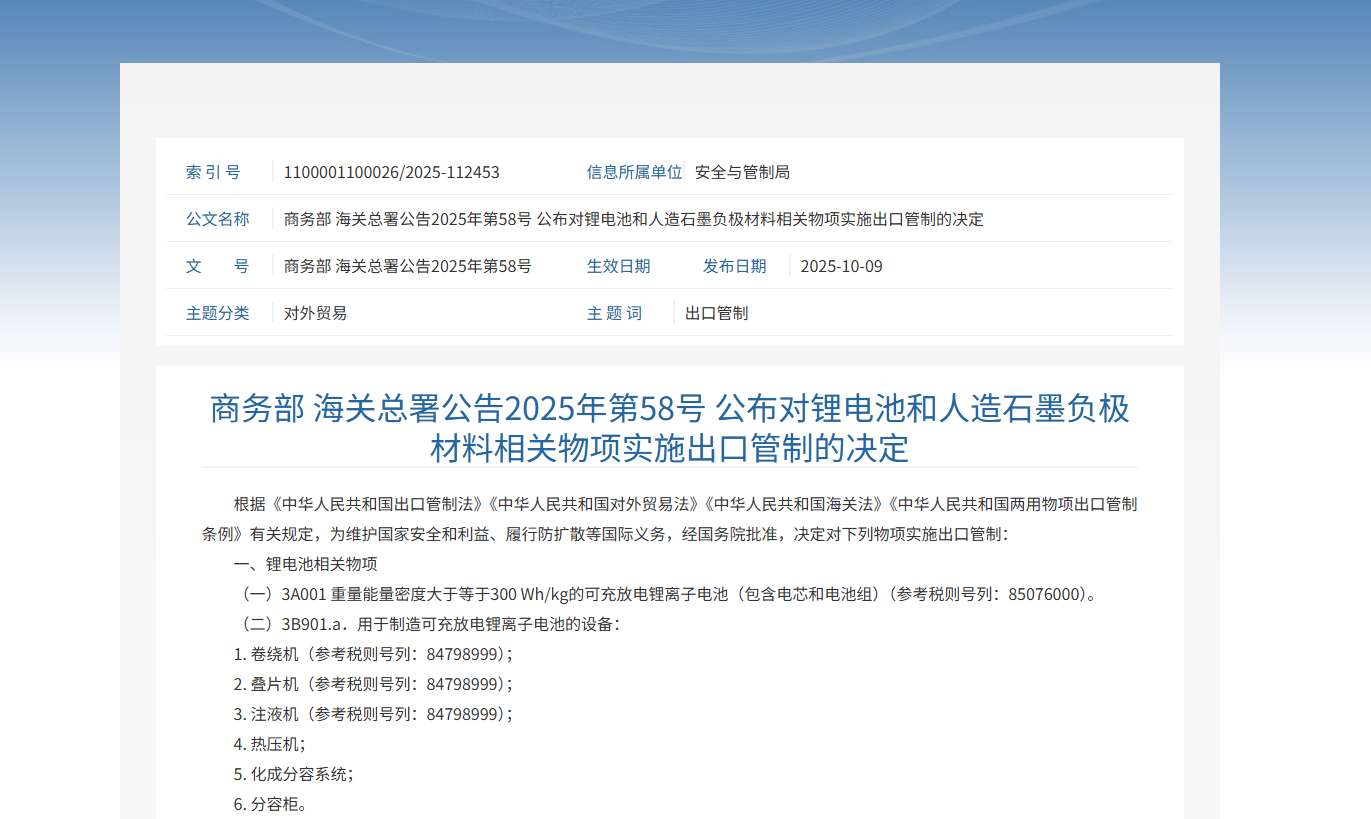
Task: Click the 信息所属单位 label
Action: tap(634, 172)
